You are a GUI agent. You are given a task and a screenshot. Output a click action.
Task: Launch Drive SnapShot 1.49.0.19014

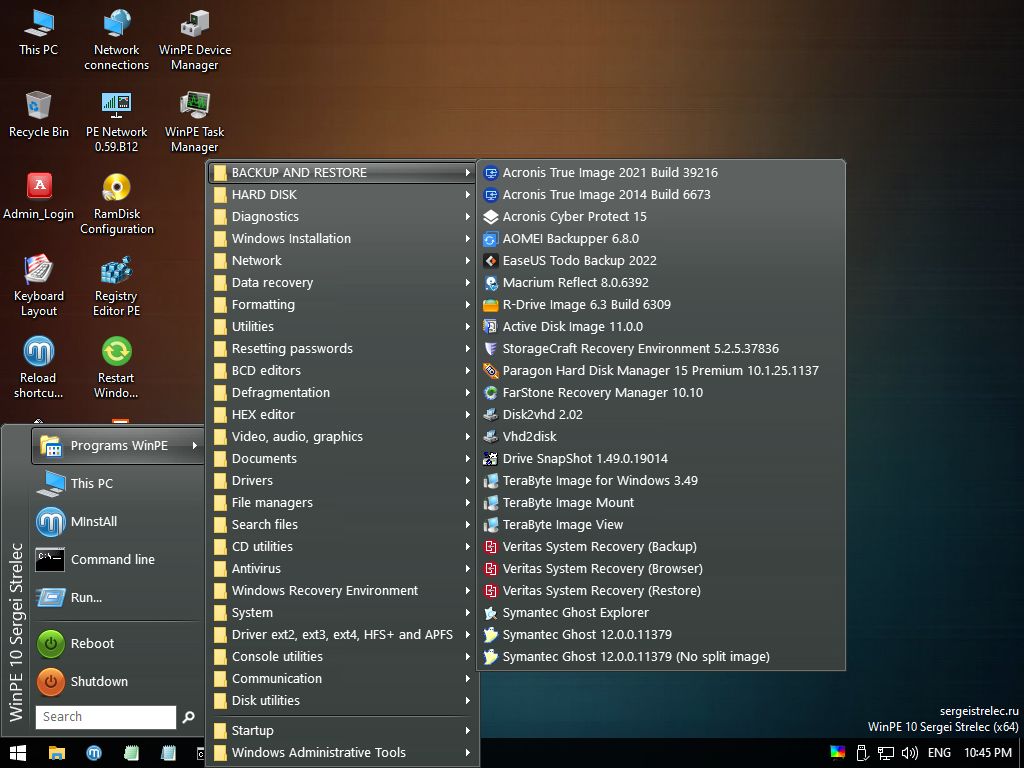click(x=661, y=458)
